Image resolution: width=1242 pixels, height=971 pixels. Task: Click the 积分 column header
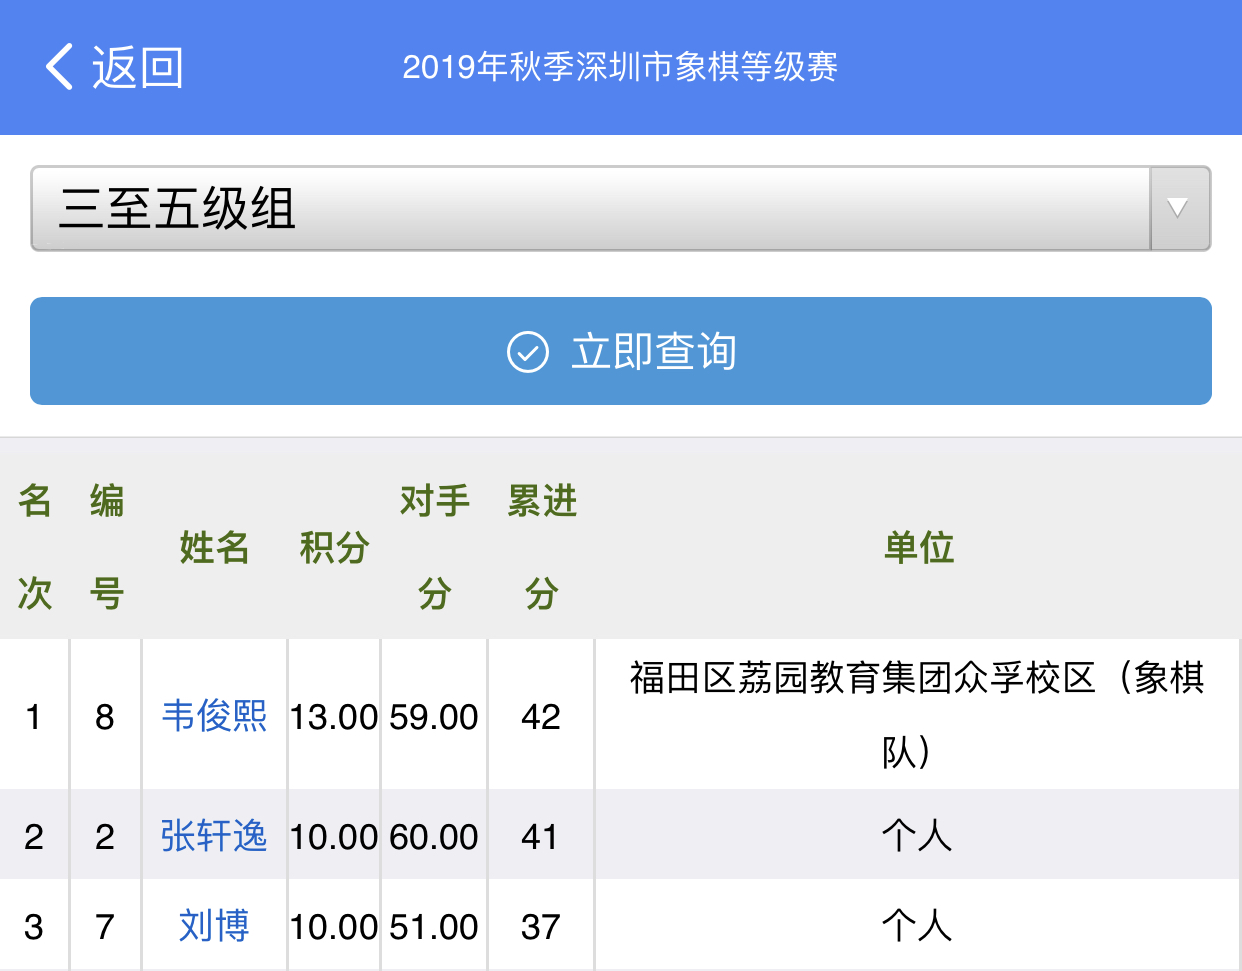(x=334, y=547)
